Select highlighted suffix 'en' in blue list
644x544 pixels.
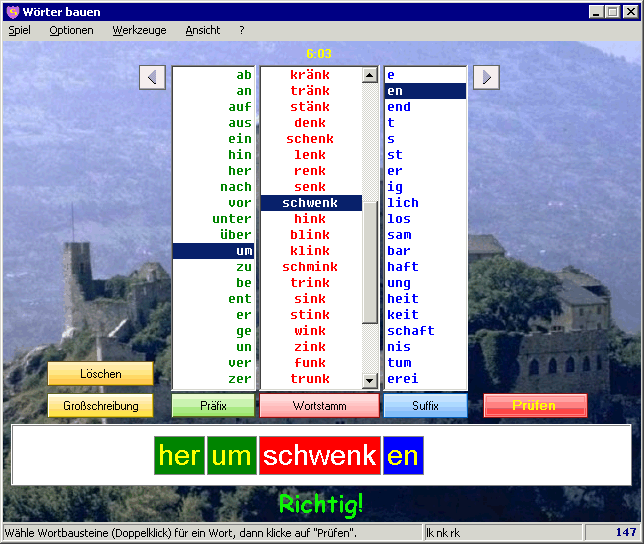click(426, 91)
